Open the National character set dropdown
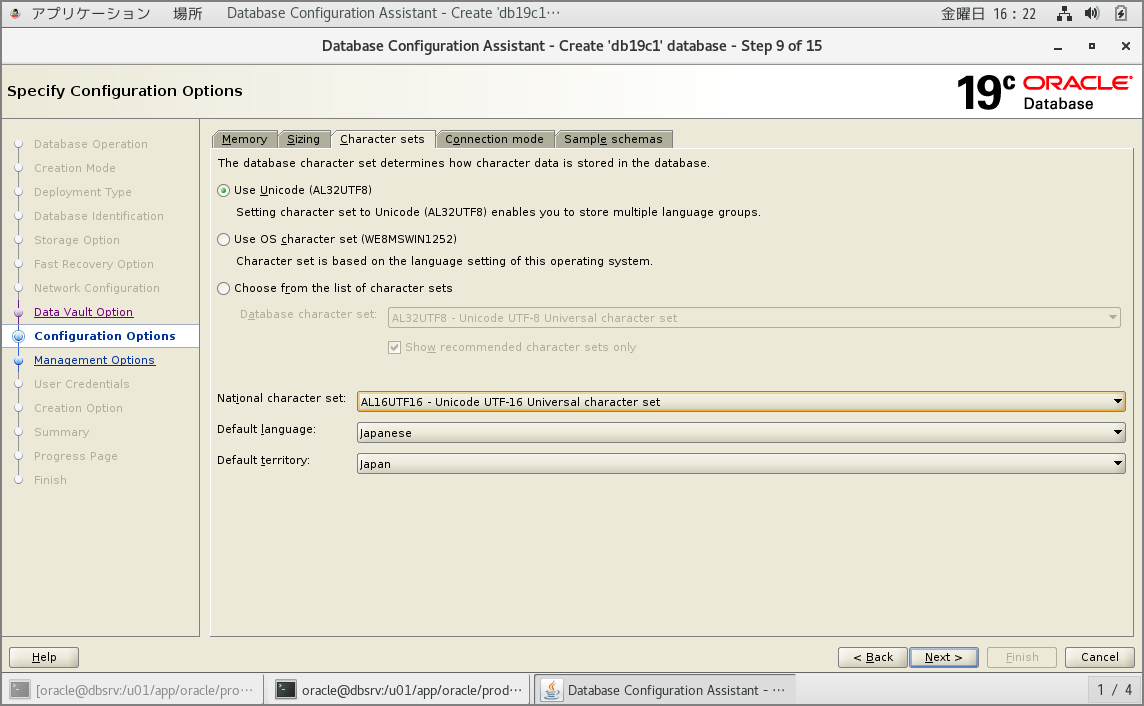 [x=740, y=402]
